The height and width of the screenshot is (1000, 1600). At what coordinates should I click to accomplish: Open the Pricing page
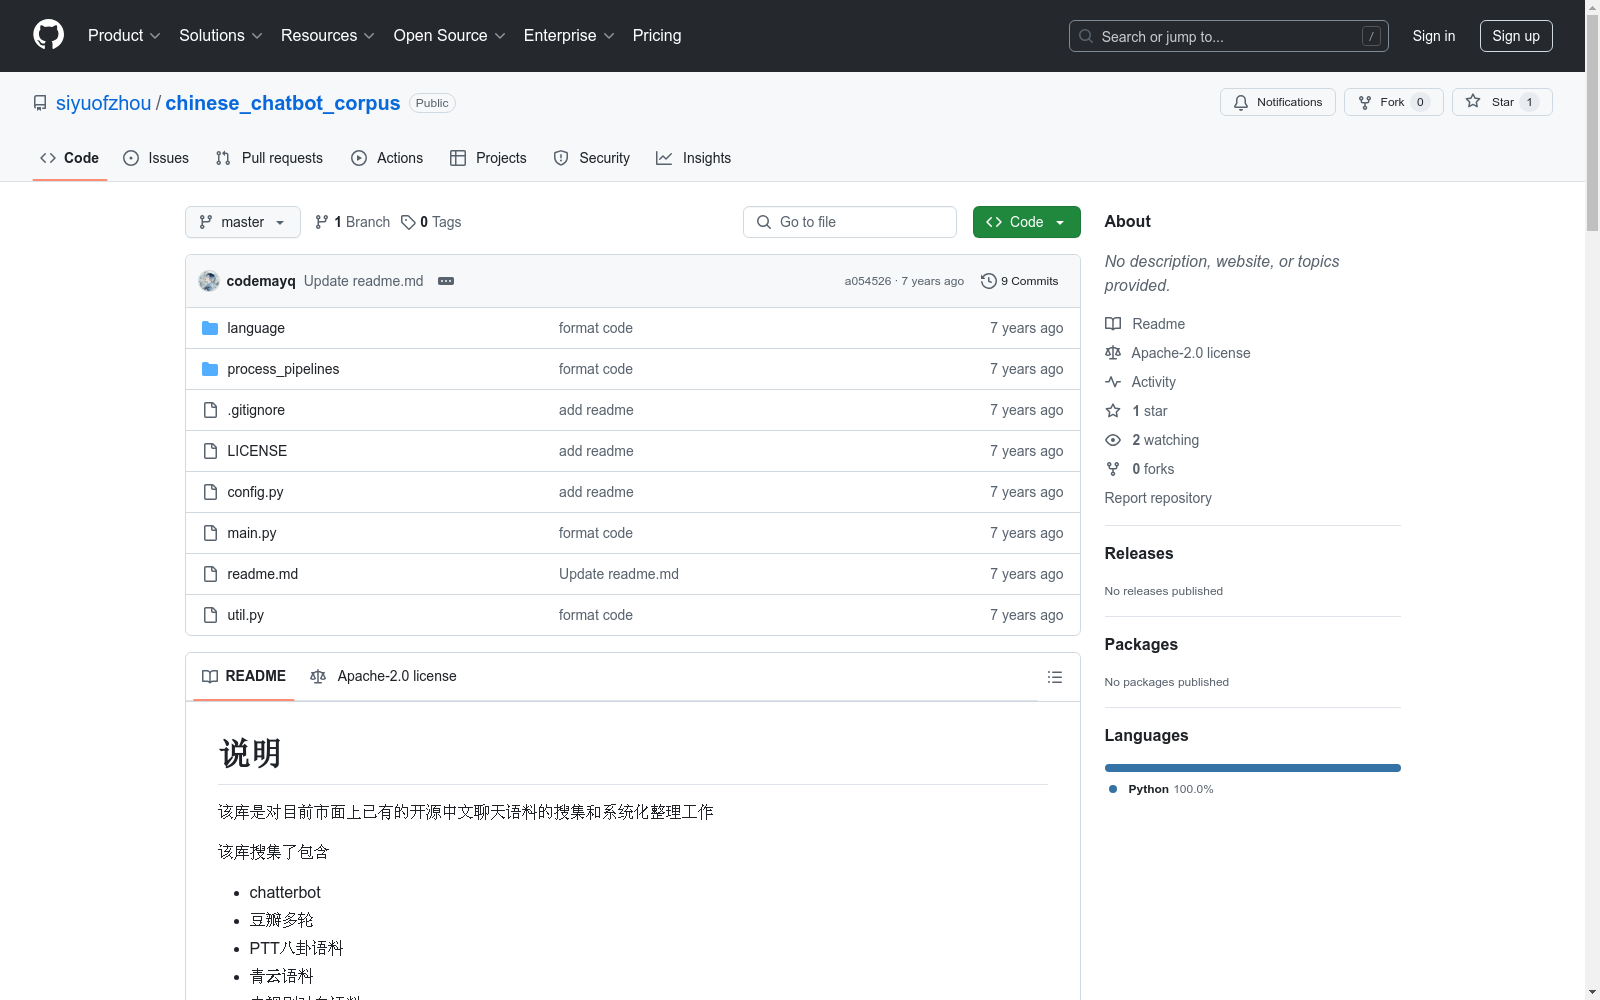657,35
